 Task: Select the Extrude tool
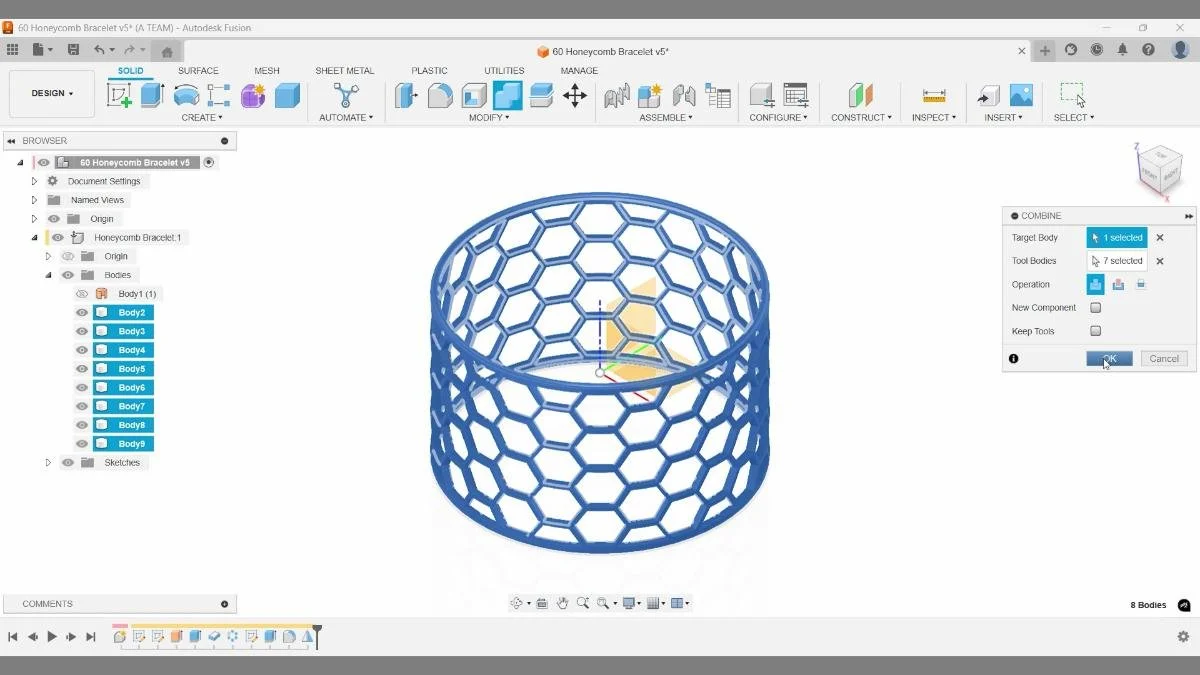point(152,95)
